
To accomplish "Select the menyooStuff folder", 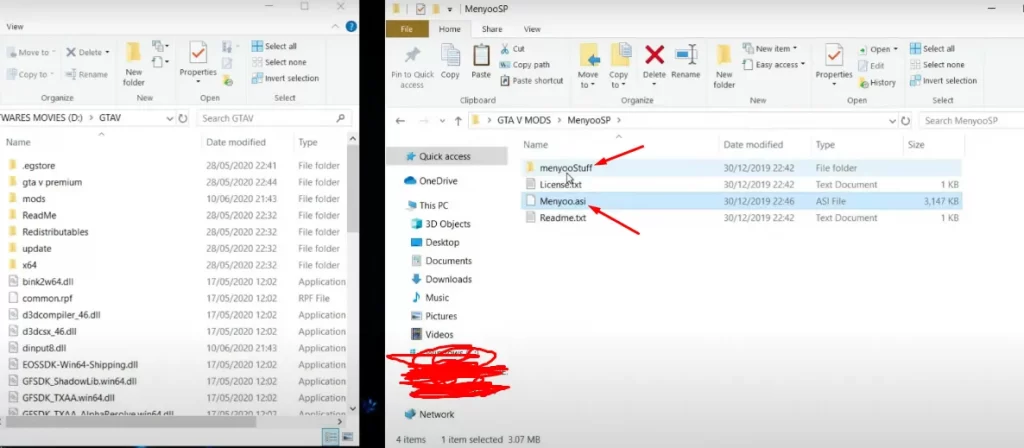I will tap(565, 168).
